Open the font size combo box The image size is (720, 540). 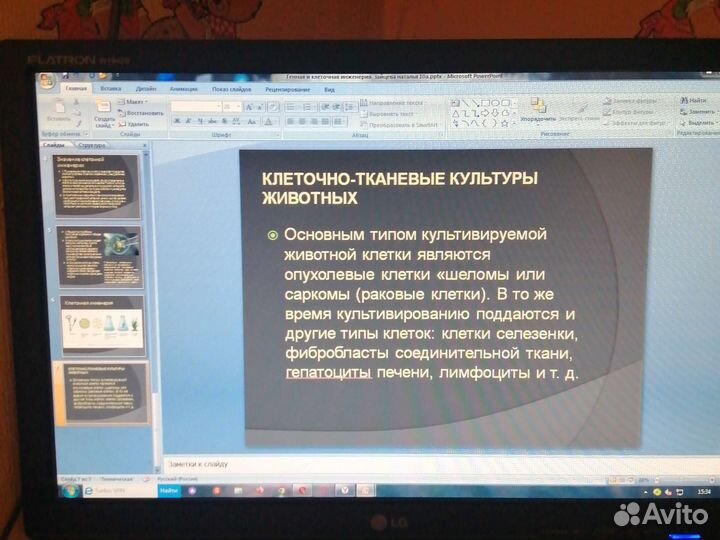(232, 107)
